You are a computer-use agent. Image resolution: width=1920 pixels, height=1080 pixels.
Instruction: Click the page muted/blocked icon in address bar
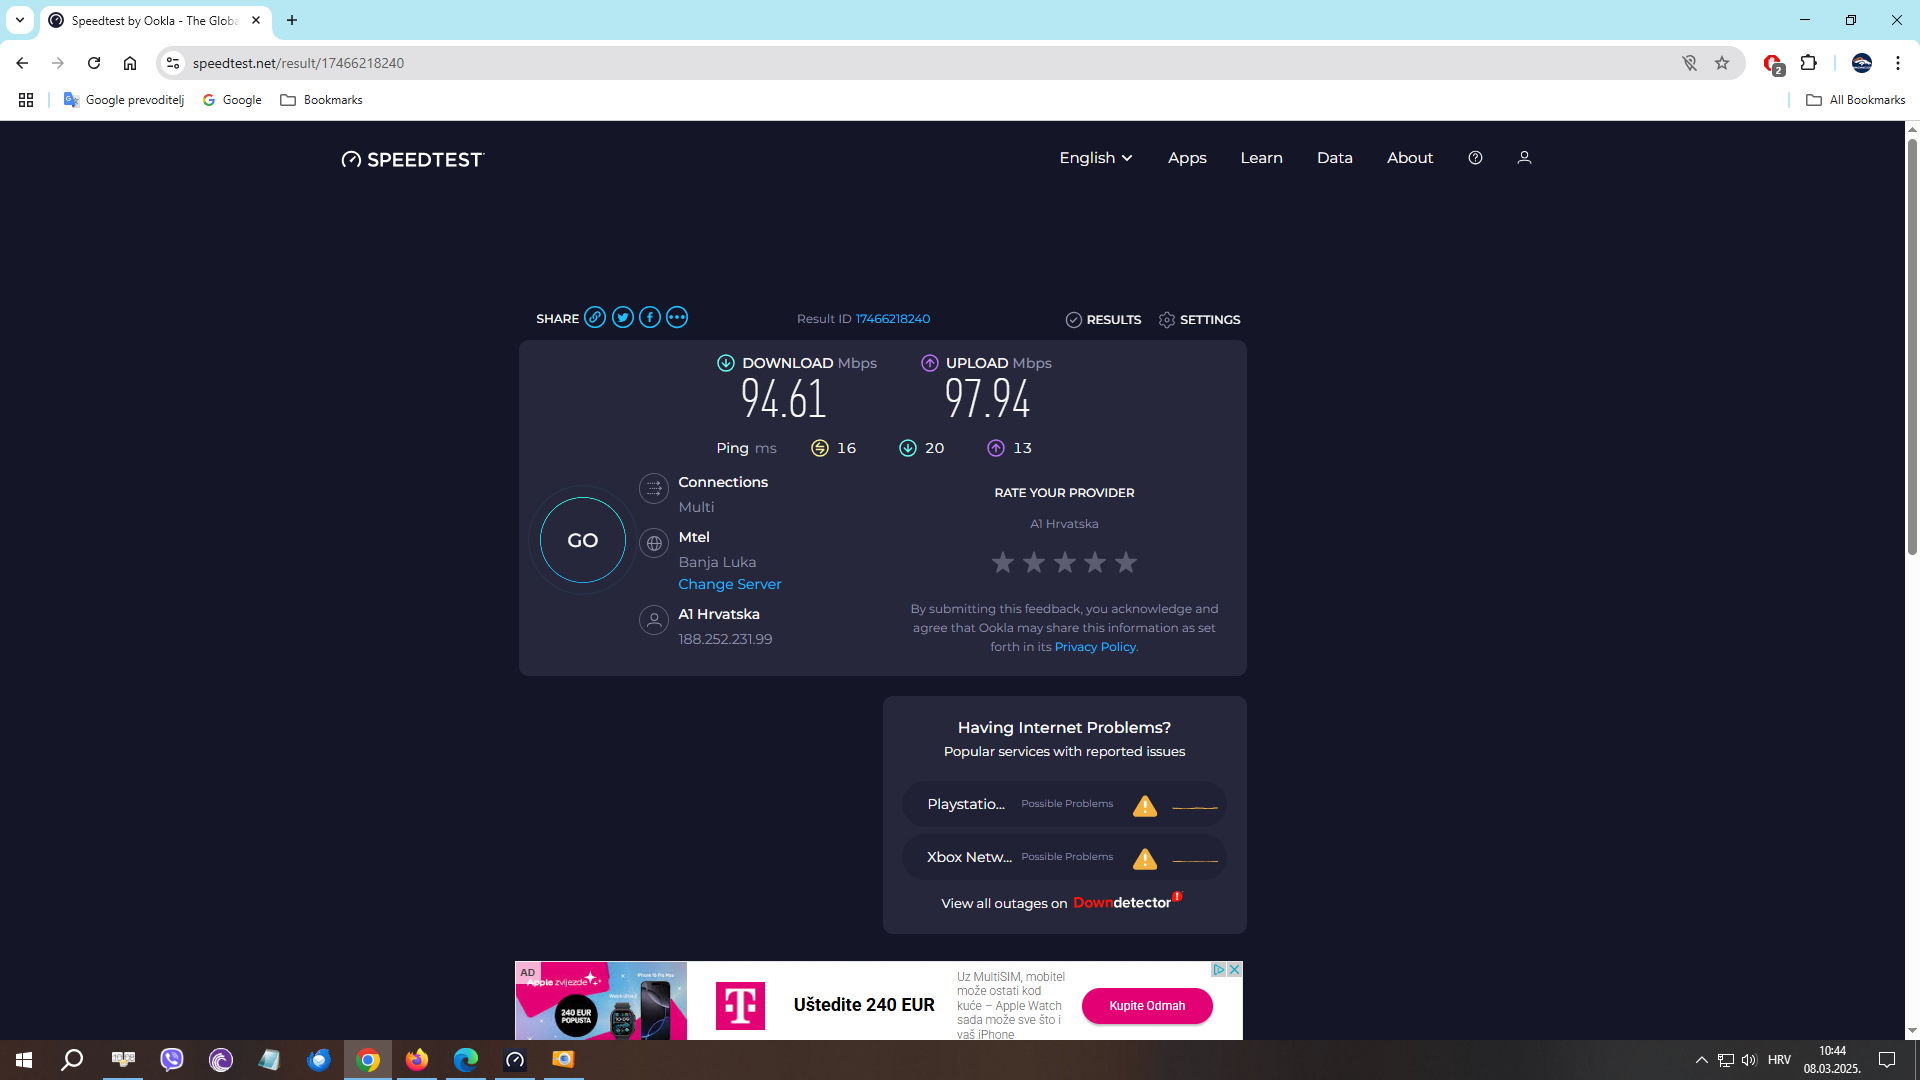1690,63
